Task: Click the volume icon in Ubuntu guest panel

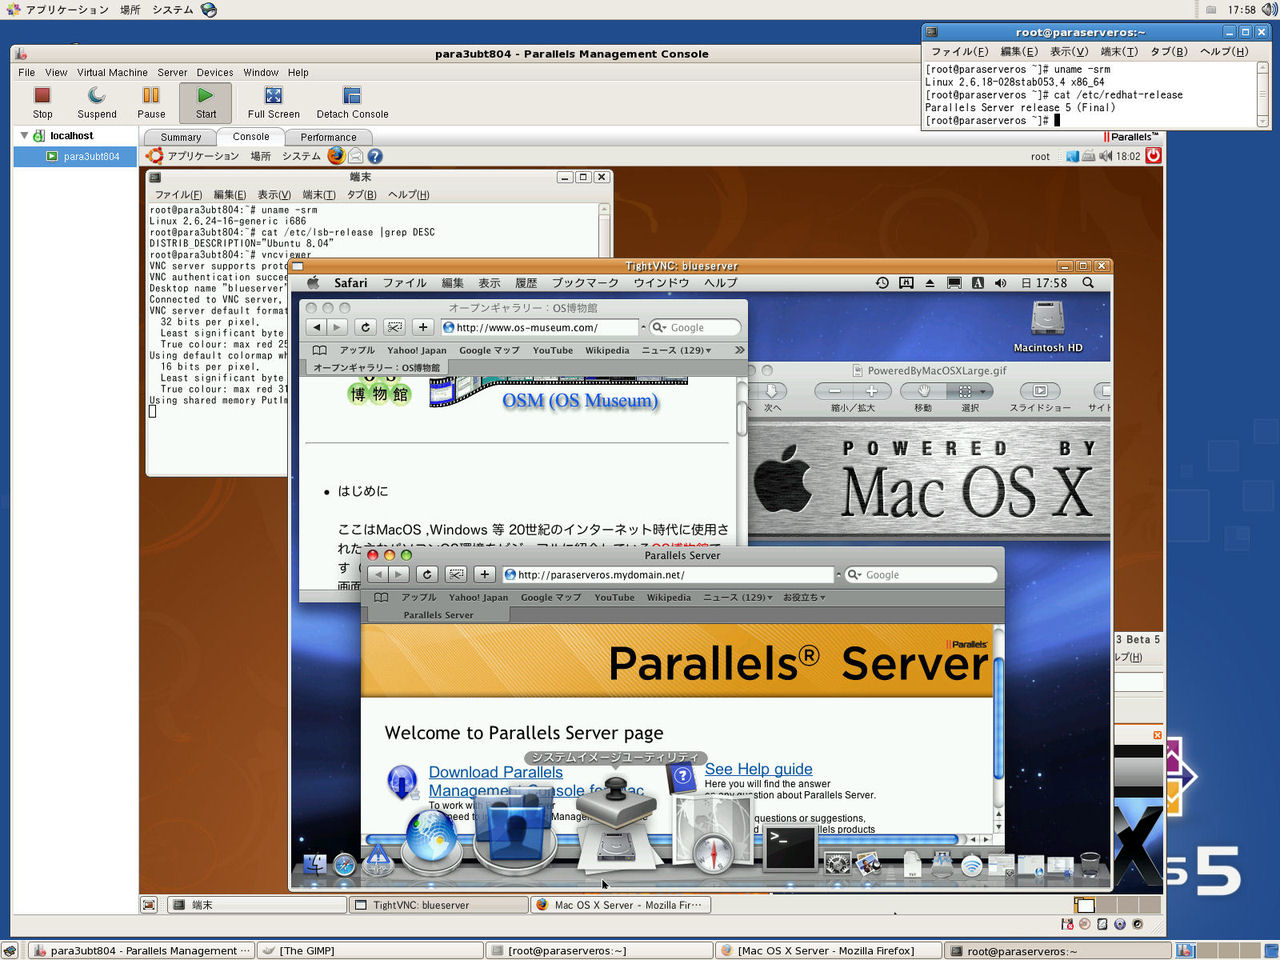Action: tap(1105, 156)
